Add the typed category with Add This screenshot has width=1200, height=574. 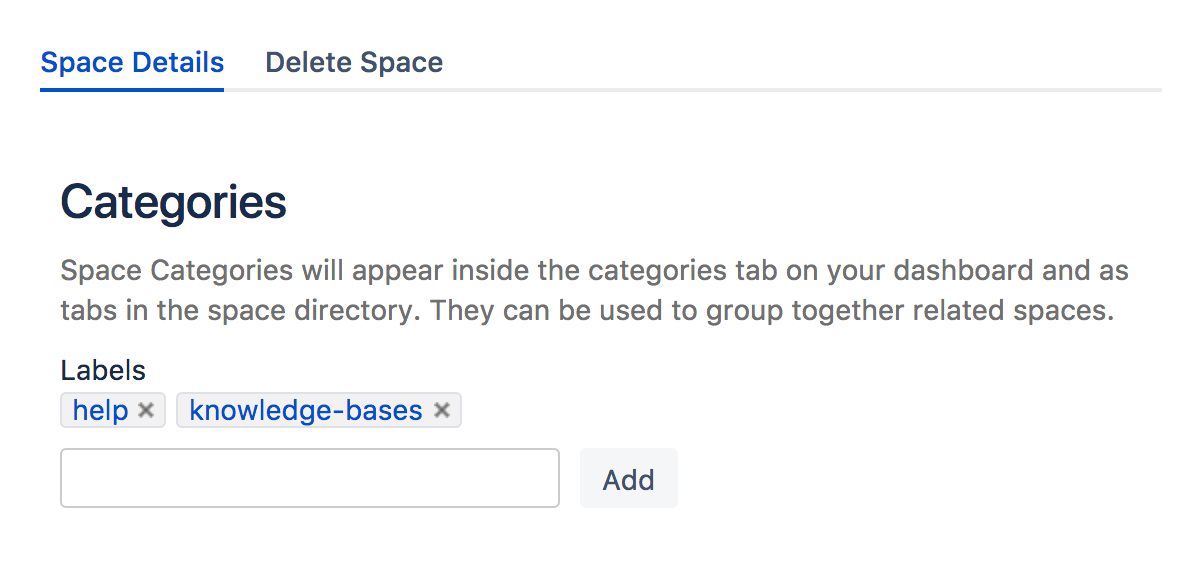click(x=628, y=479)
